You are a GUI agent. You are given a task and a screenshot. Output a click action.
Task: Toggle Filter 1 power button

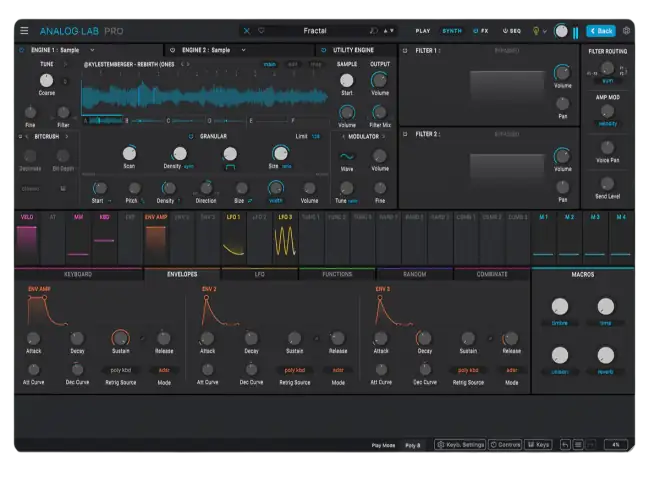[405, 51]
